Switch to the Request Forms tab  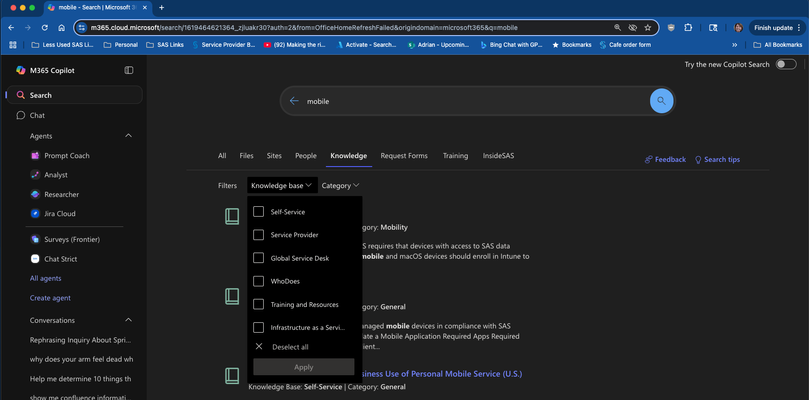click(404, 155)
